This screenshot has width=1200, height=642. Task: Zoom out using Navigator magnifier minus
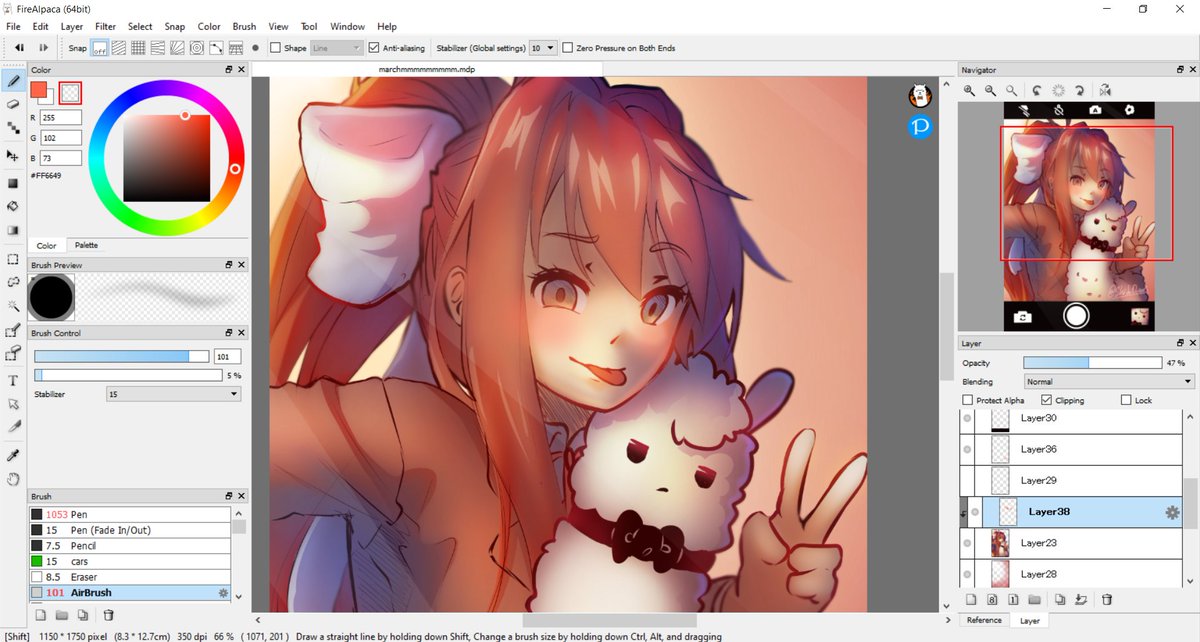[x=991, y=90]
